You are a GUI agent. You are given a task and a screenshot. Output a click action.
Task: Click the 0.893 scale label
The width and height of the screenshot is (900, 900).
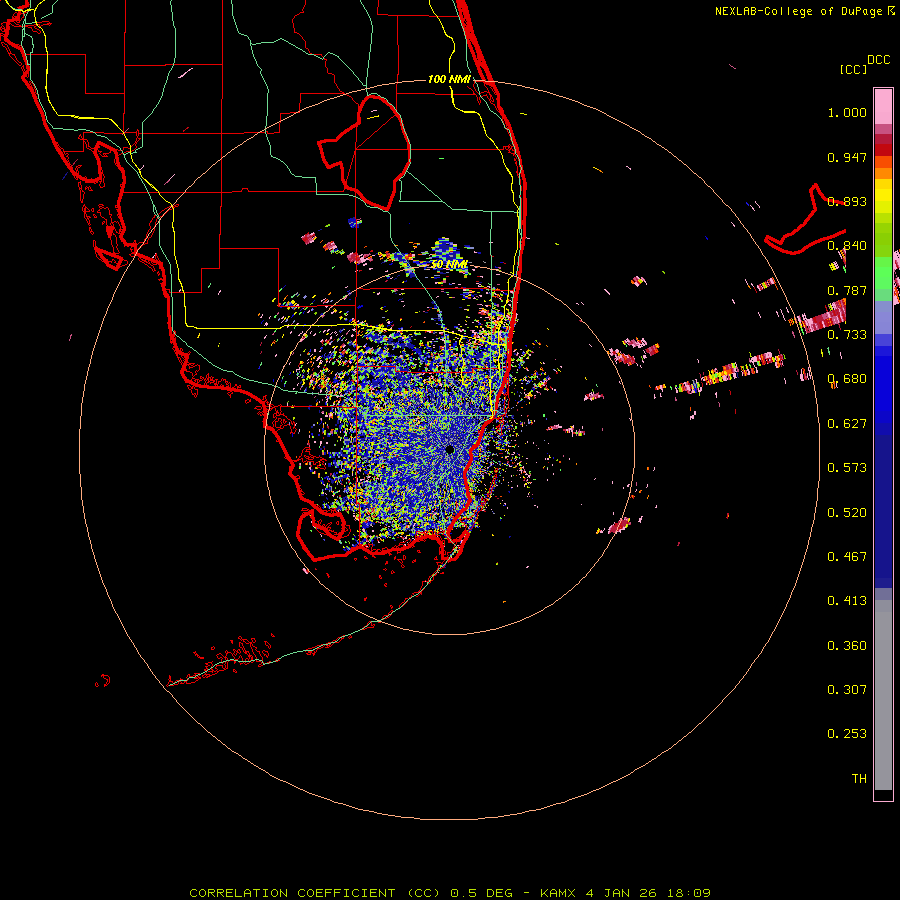pyautogui.click(x=847, y=201)
